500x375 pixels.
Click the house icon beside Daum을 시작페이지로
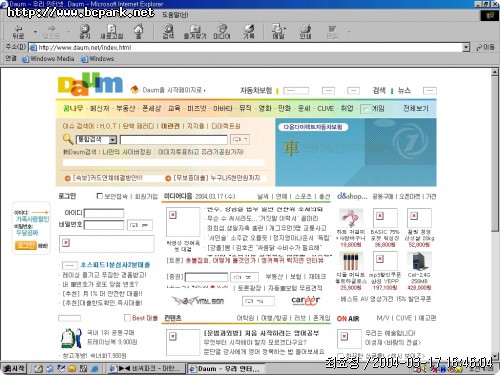coord(134,89)
